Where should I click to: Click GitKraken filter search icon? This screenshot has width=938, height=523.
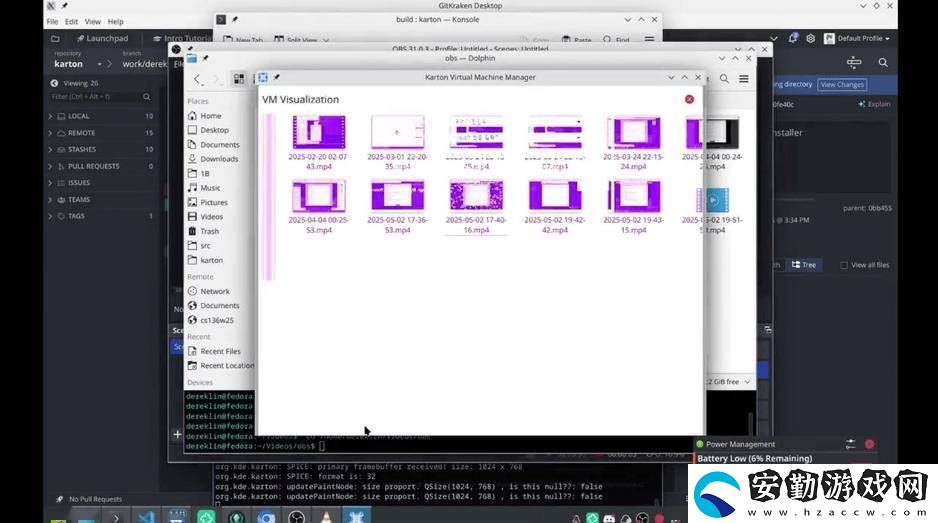[x=147, y=96]
